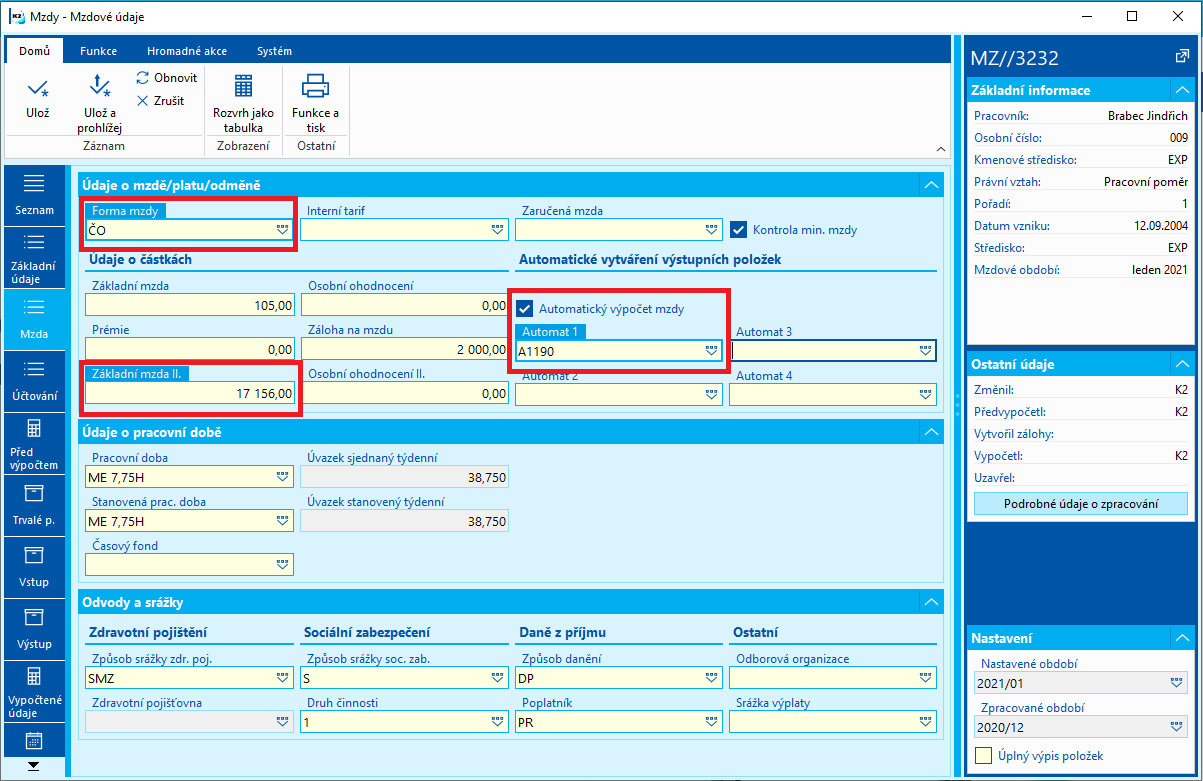
Task: Open the Automat 3 dropdown
Action: pos(926,351)
